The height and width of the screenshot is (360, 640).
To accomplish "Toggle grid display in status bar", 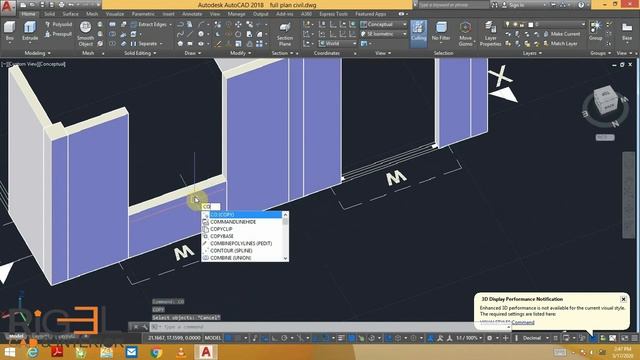I will tap(229, 338).
